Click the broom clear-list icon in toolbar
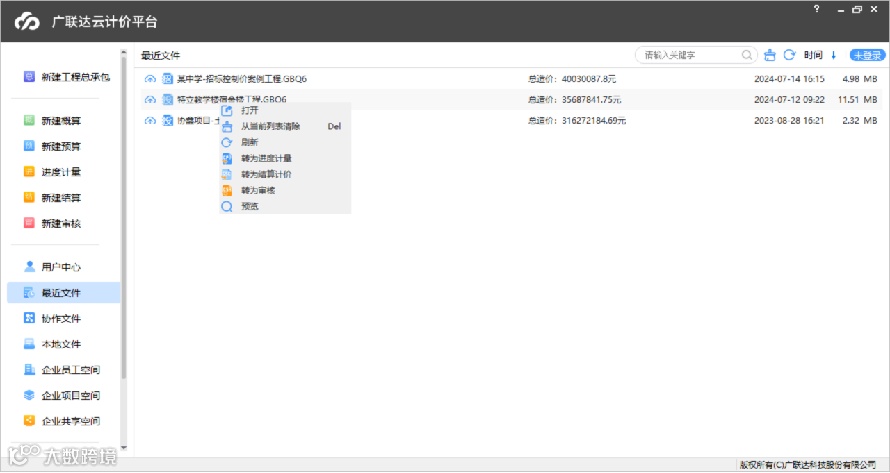The width and height of the screenshot is (890, 473). tap(770, 55)
